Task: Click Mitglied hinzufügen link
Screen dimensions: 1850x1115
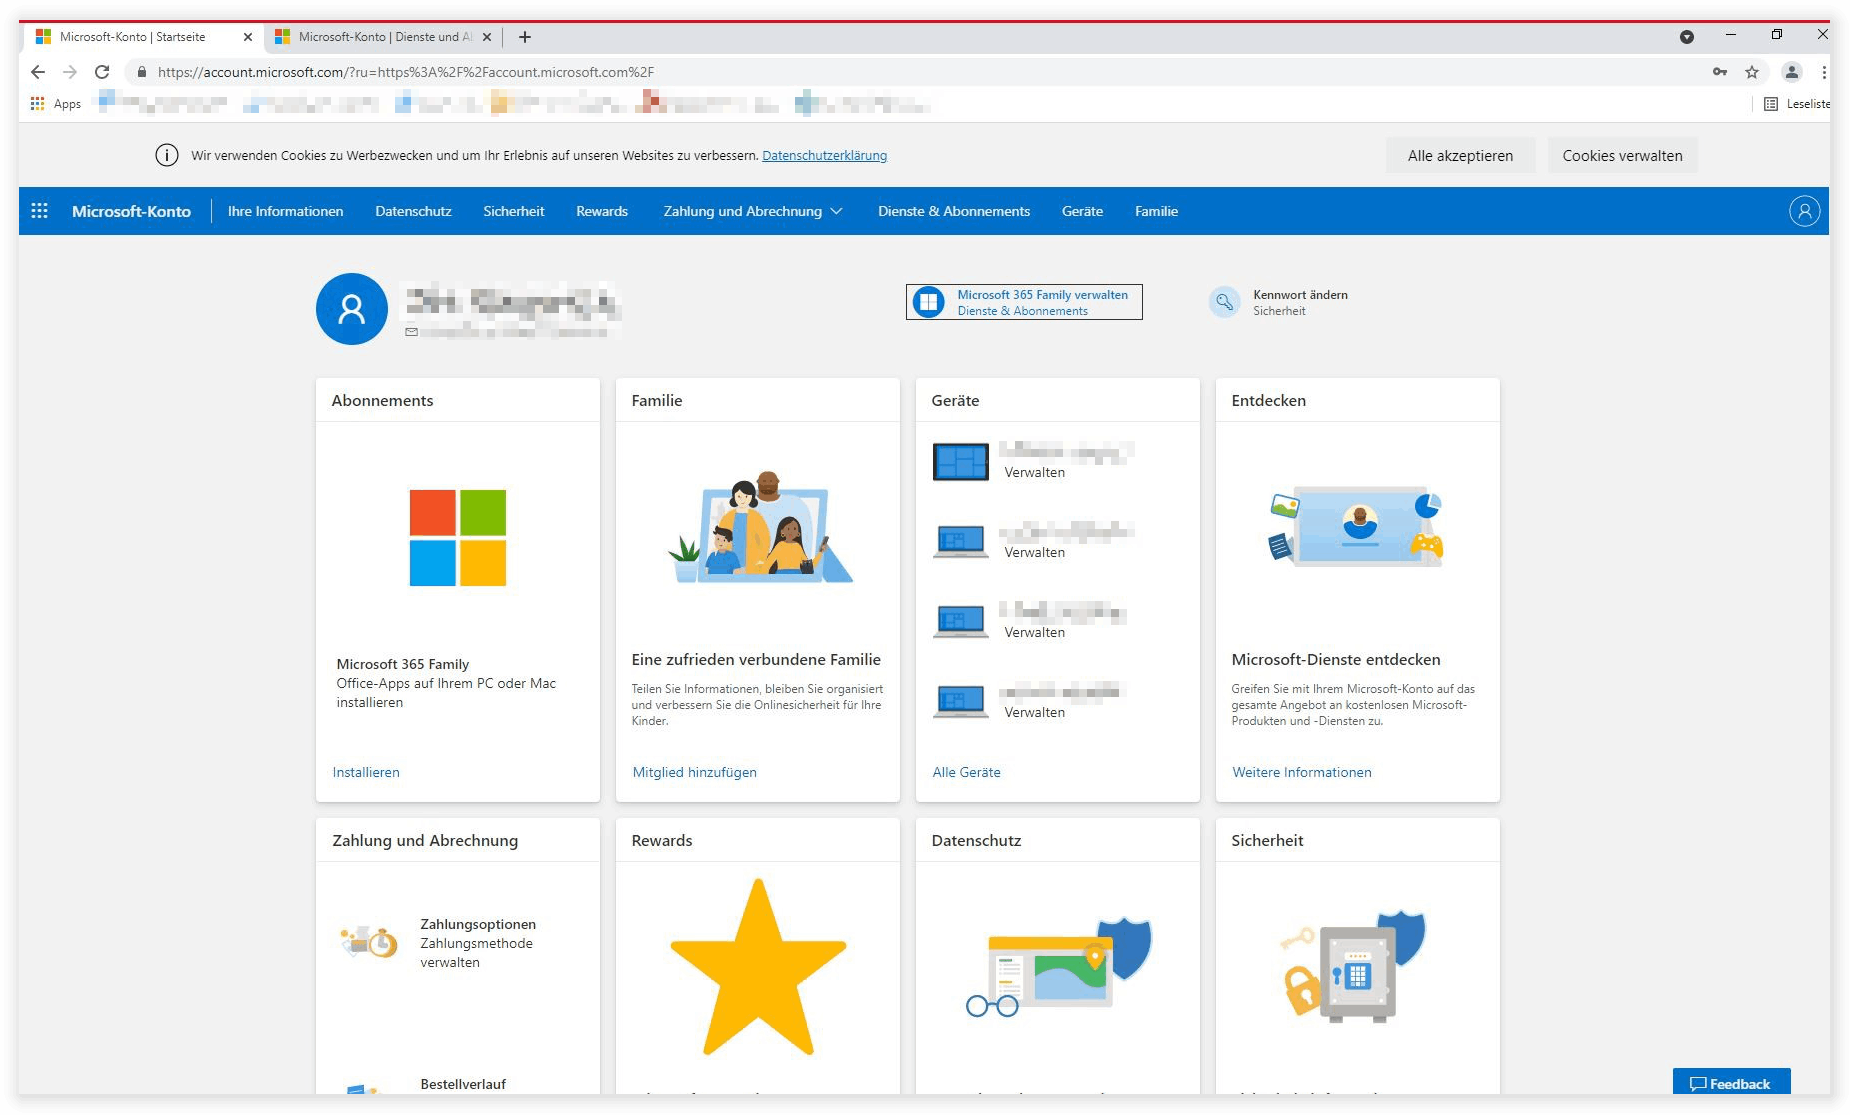Action: pyautogui.click(x=695, y=772)
